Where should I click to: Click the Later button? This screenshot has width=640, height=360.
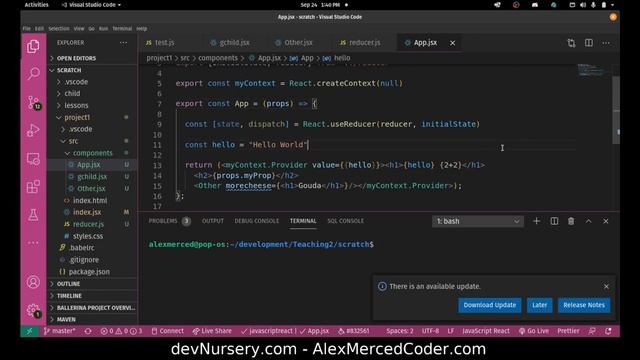[539, 305]
